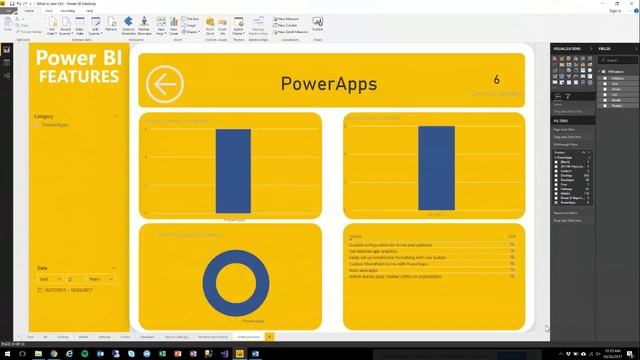This screenshot has height=360, width=640.
Task: Open the Format tab in Visualizations pane
Action: [x=568, y=96]
